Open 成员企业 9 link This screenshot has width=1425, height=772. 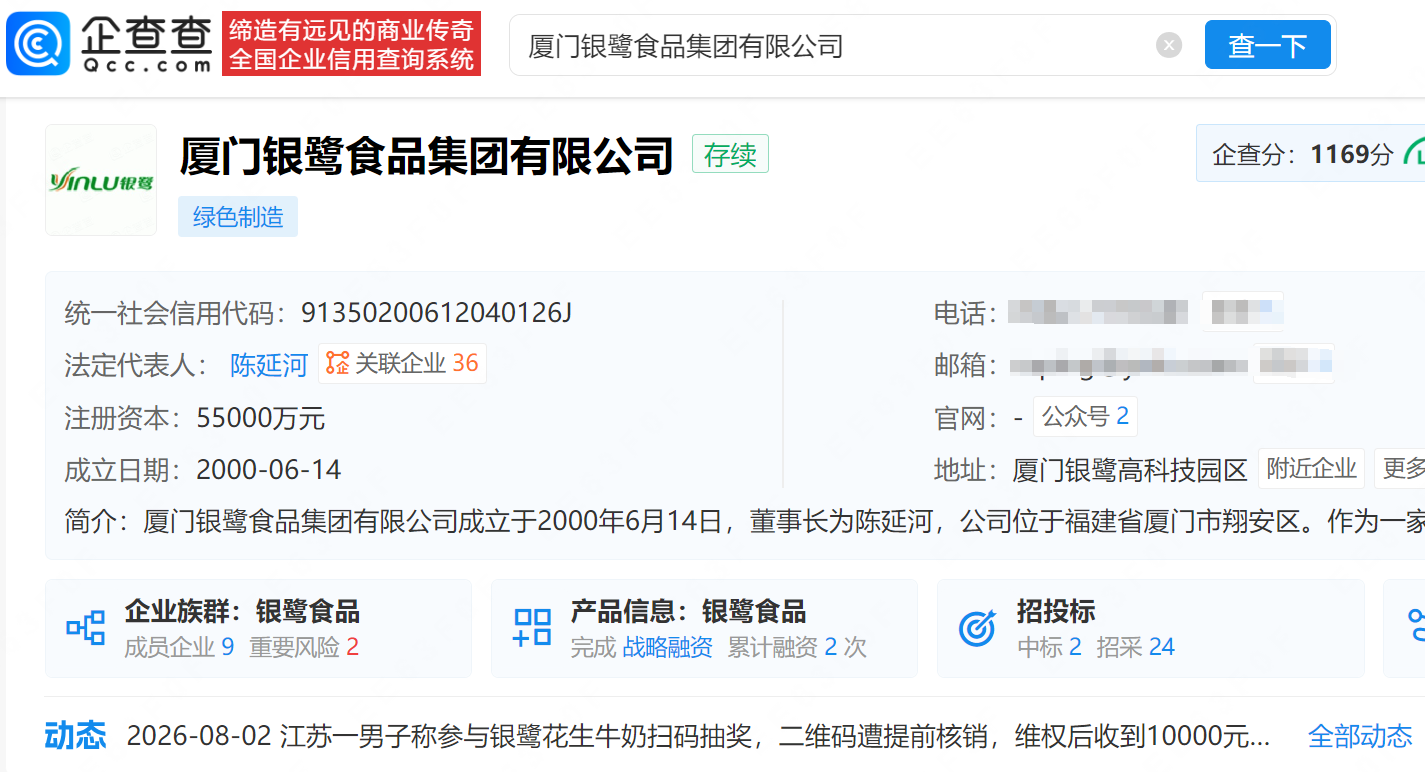click(179, 648)
